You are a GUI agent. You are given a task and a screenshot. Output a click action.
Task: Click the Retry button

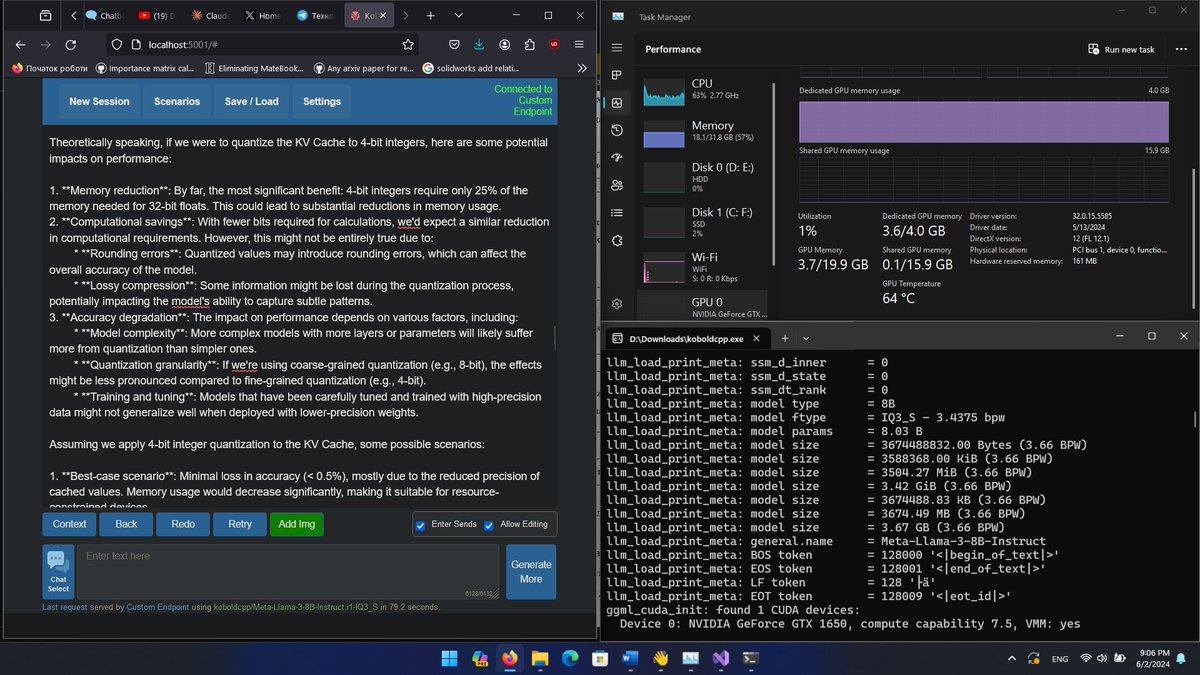click(x=240, y=524)
